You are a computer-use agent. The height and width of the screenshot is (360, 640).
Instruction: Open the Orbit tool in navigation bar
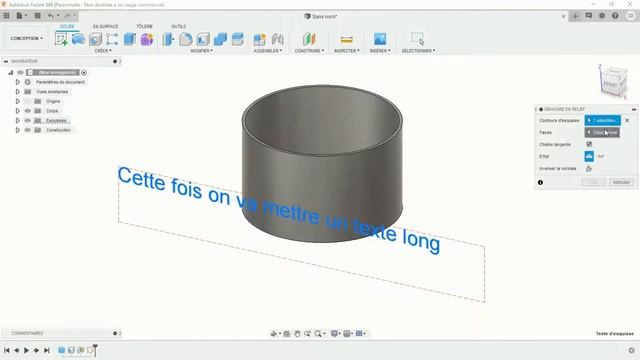tap(274, 333)
